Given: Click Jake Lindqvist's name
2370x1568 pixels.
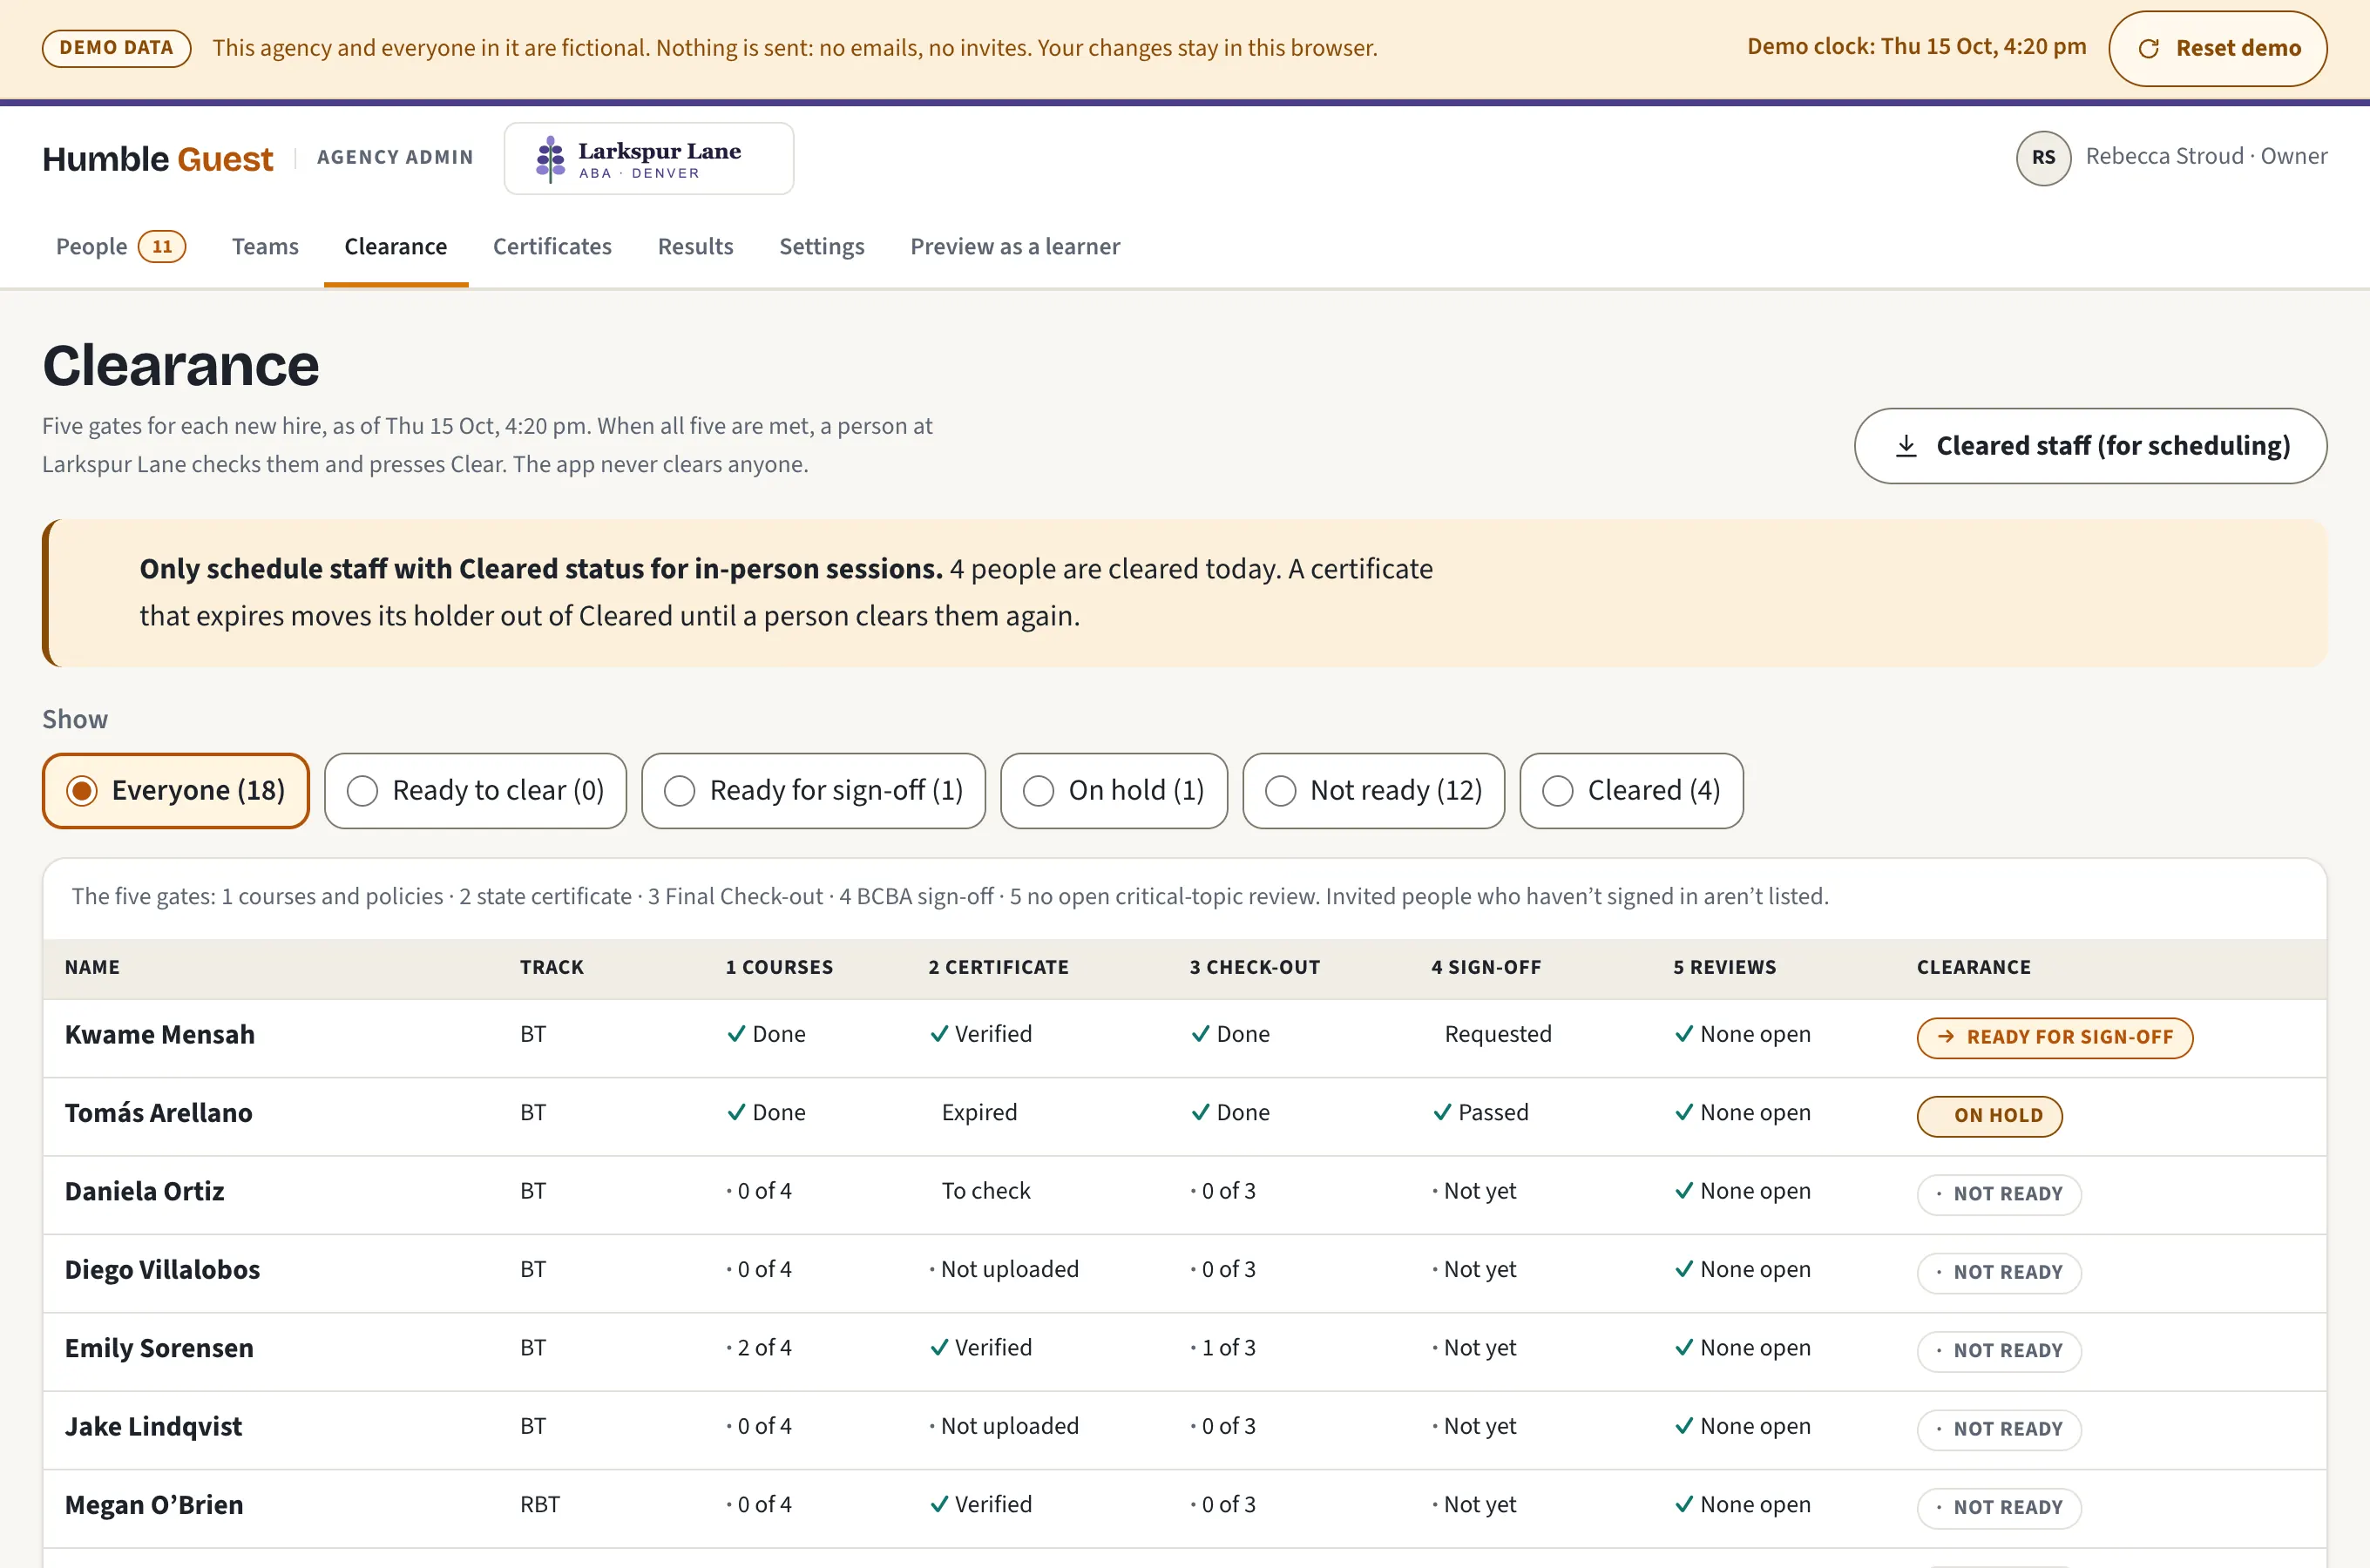Looking at the screenshot, I should point(153,1427).
